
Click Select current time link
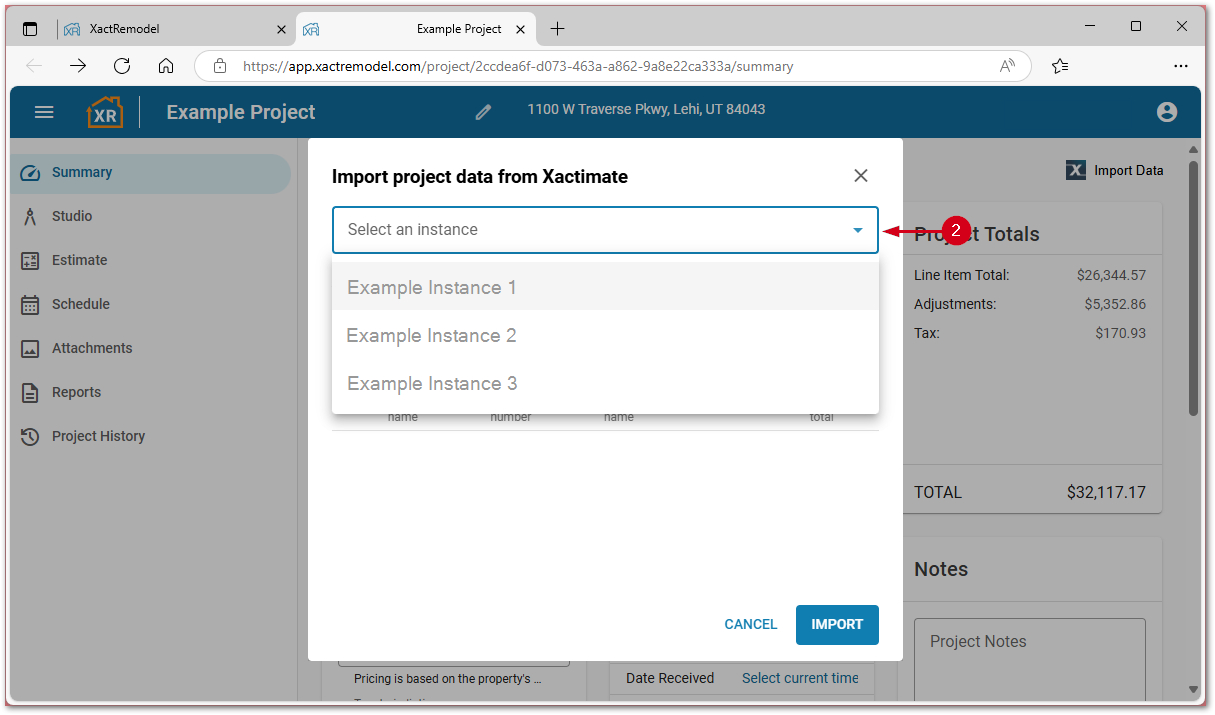pyautogui.click(x=800, y=678)
